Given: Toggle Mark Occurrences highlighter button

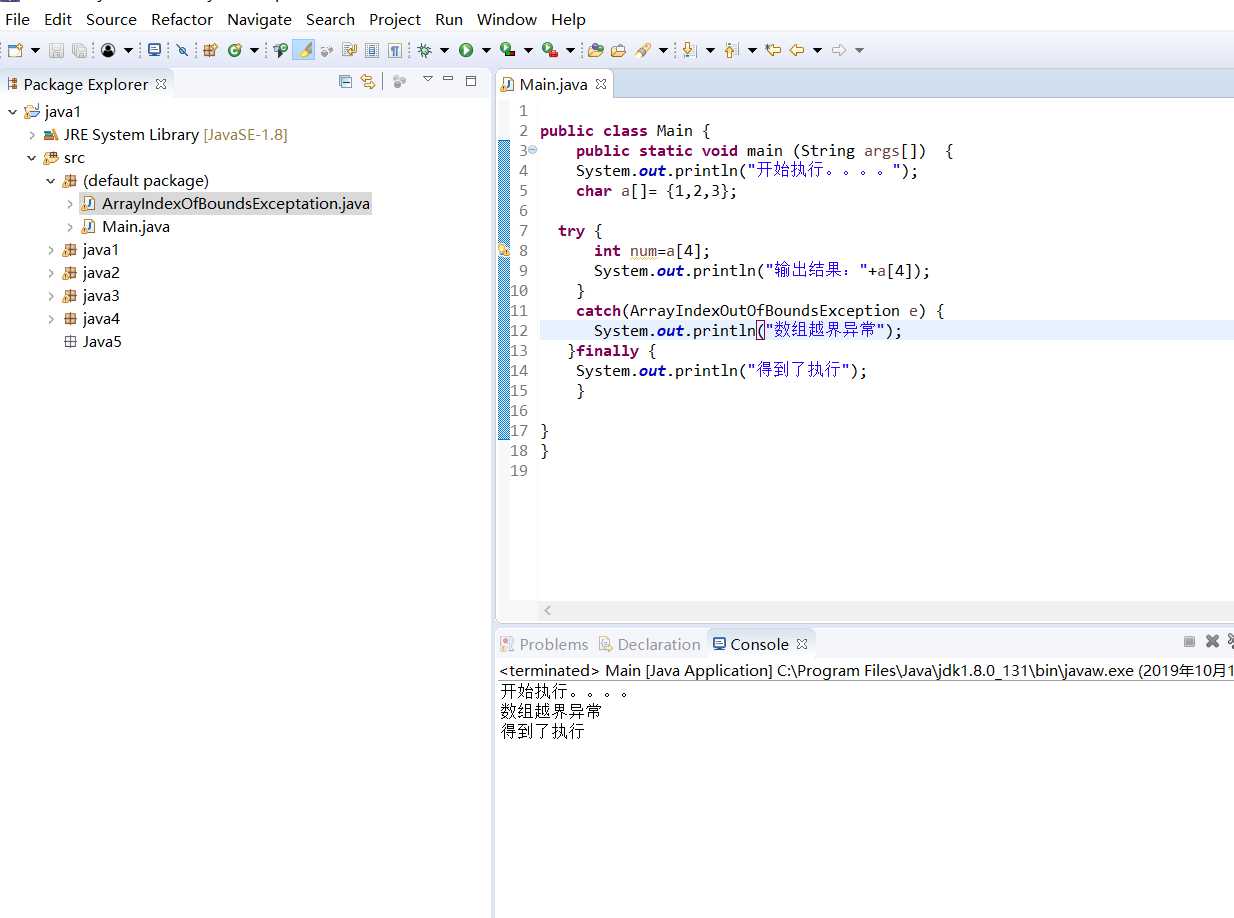Looking at the screenshot, I should click(x=303, y=50).
